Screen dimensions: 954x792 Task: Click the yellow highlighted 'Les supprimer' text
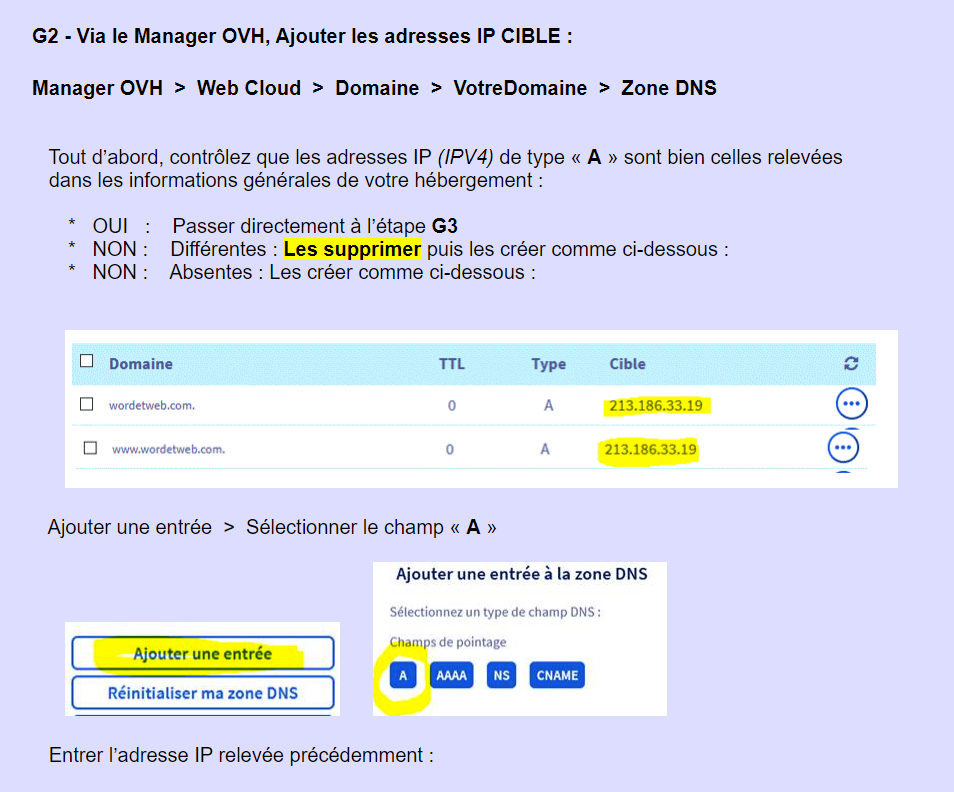(352, 249)
